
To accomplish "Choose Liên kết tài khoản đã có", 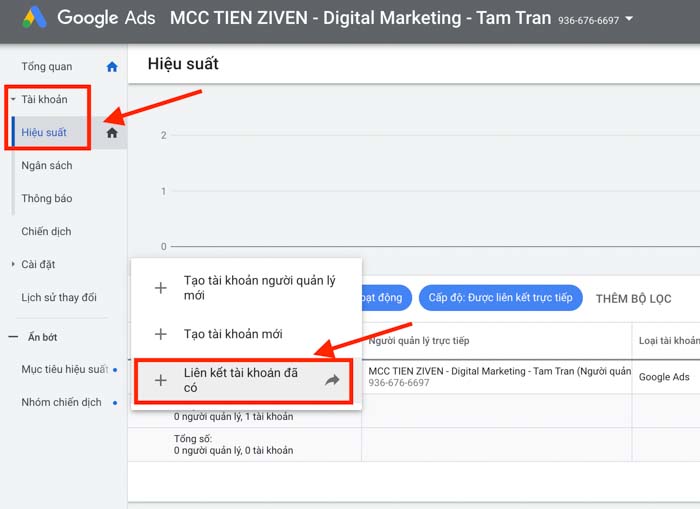I will point(244,380).
